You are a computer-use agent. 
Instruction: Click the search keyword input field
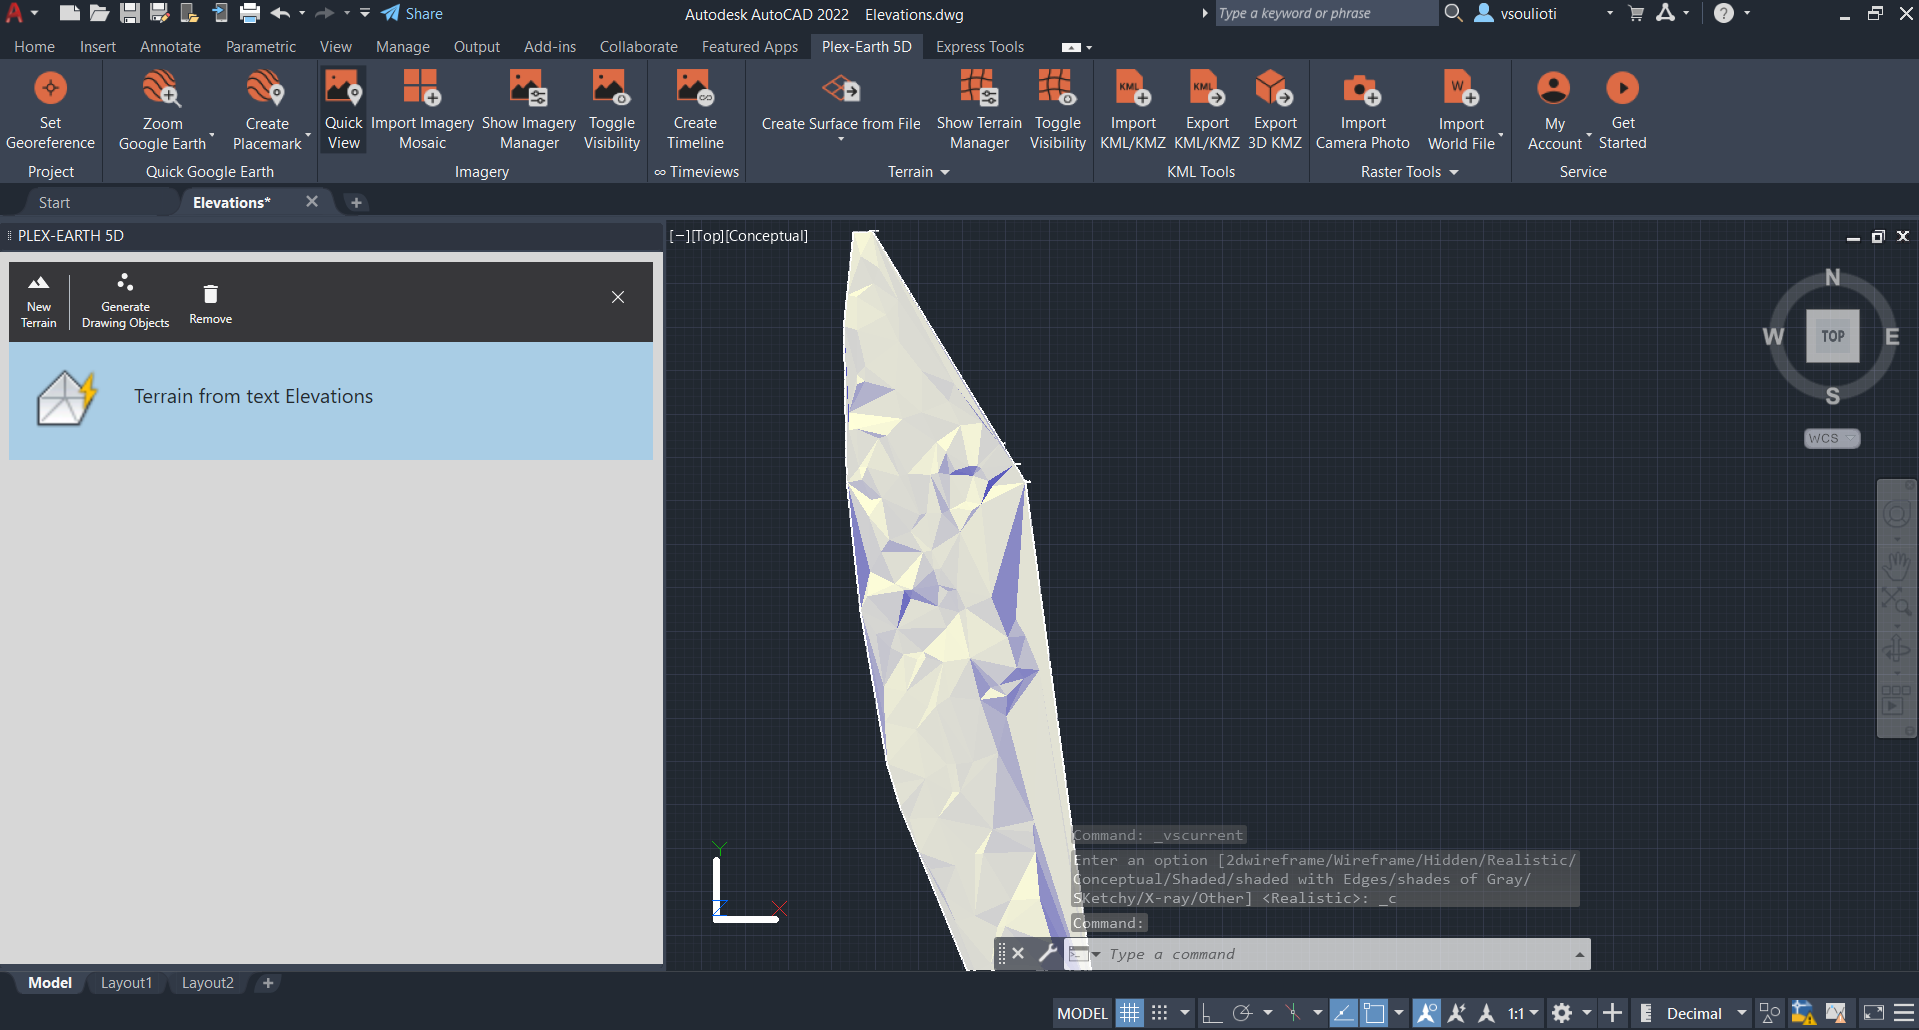(1325, 13)
